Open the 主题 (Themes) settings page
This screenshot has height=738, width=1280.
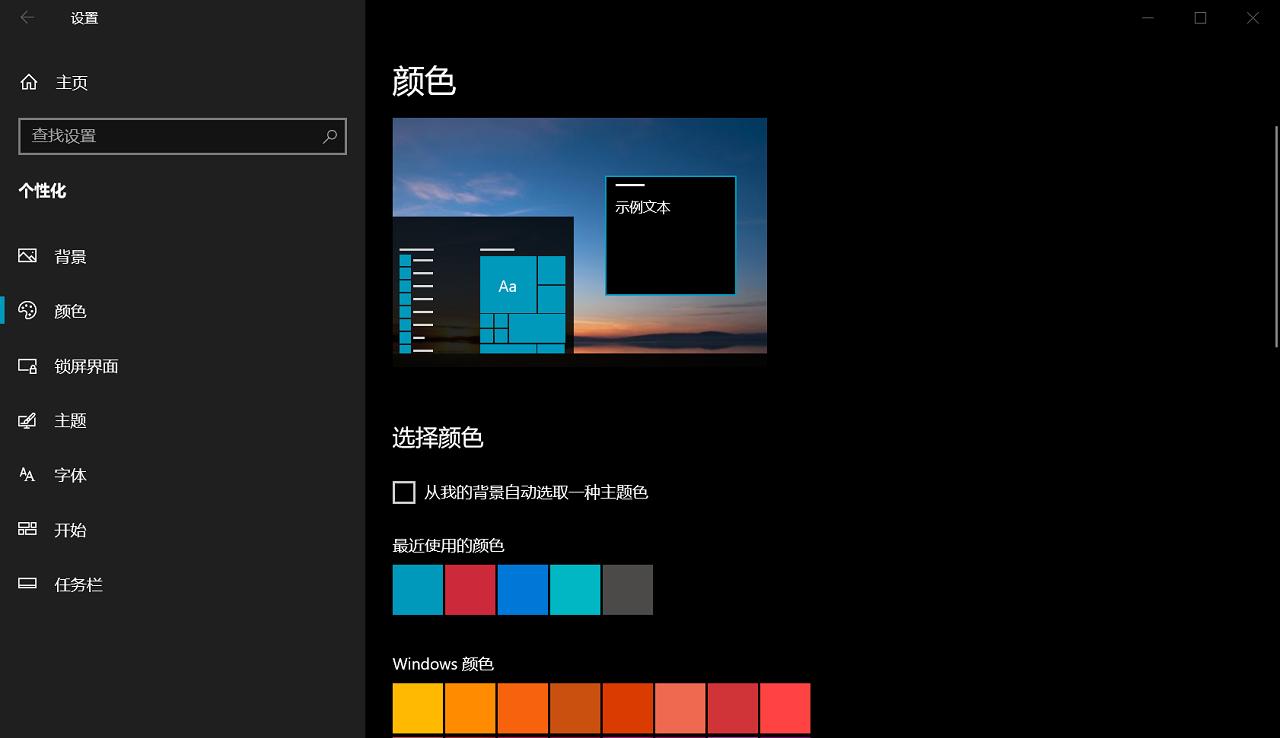click(x=70, y=421)
